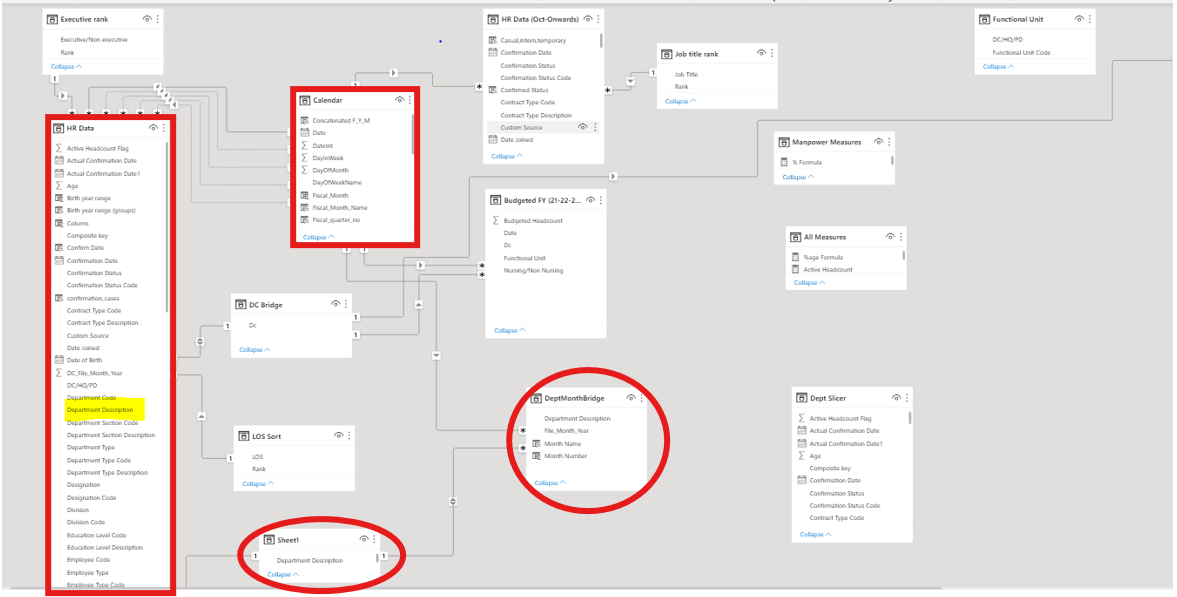The height and width of the screenshot is (597, 1177).
Task: Collapse the All Measures table
Action: tap(809, 282)
